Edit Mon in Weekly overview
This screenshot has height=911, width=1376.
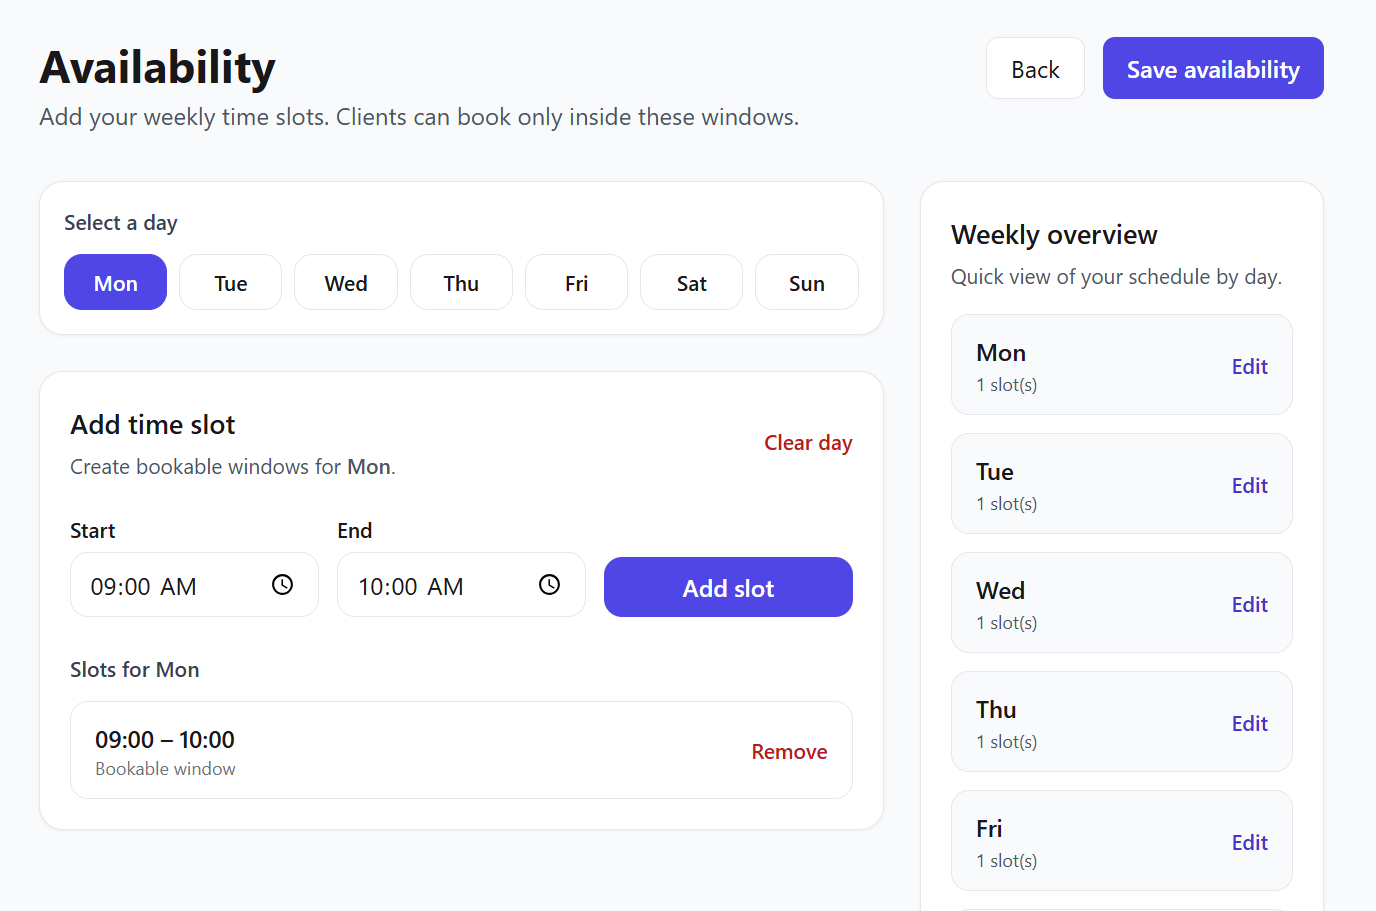[x=1249, y=367]
